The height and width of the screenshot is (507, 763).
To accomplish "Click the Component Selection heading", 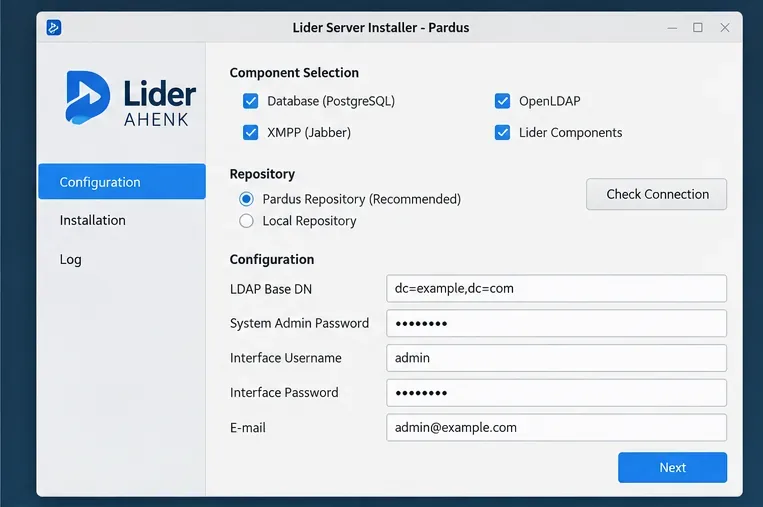I will (294, 73).
